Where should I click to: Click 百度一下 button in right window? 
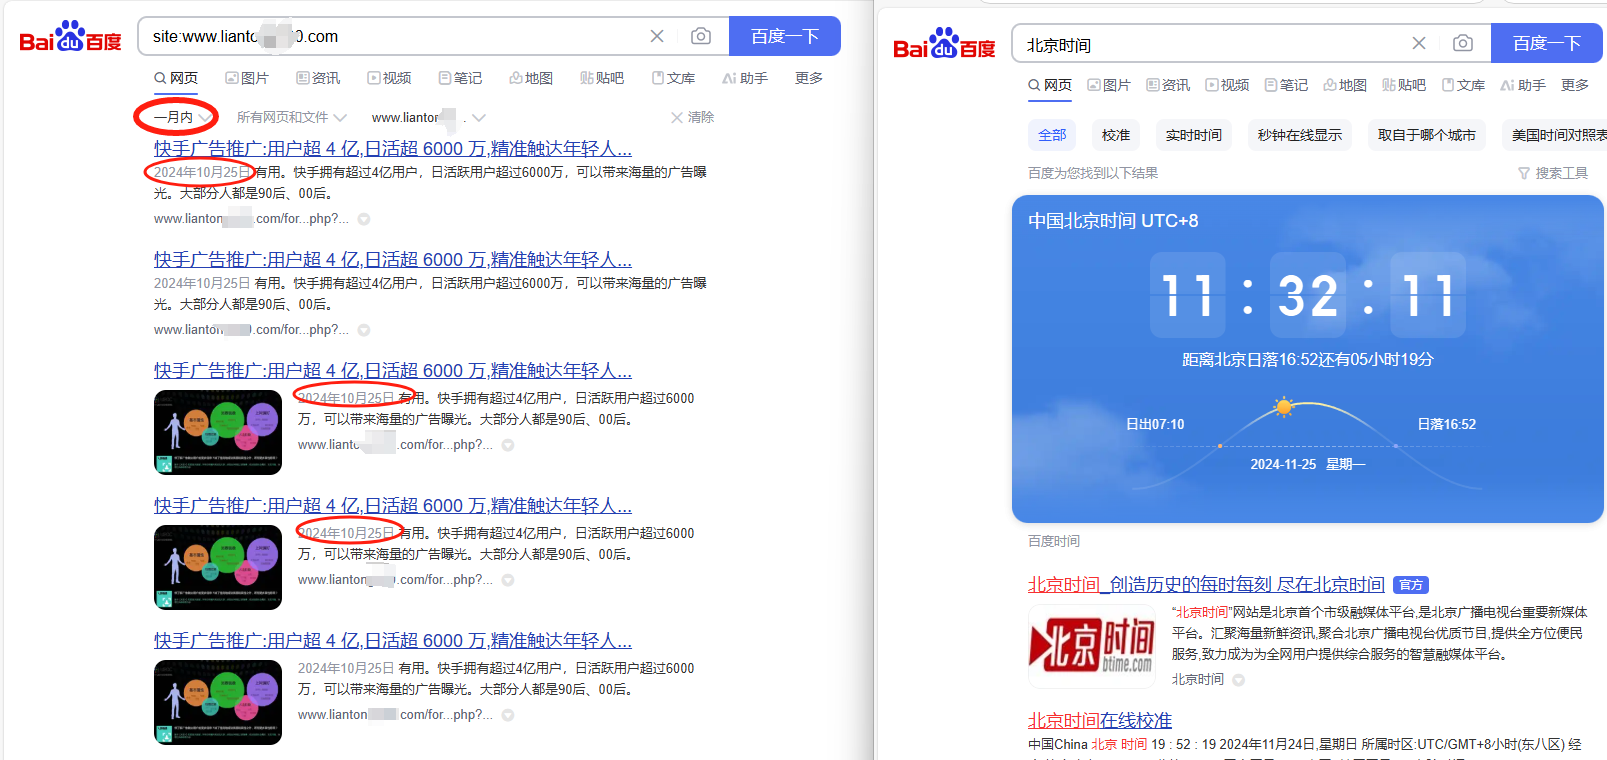click(1547, 43)
